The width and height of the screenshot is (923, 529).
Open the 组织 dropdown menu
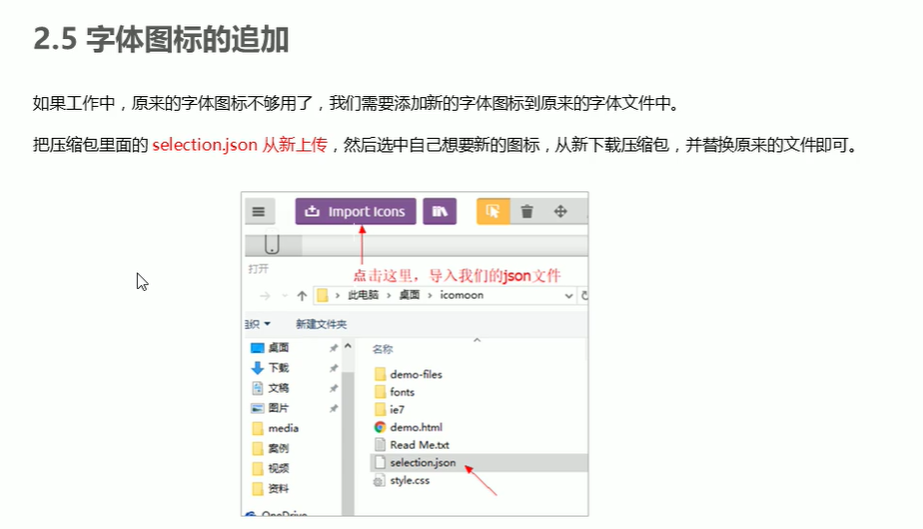coord(258,324)
